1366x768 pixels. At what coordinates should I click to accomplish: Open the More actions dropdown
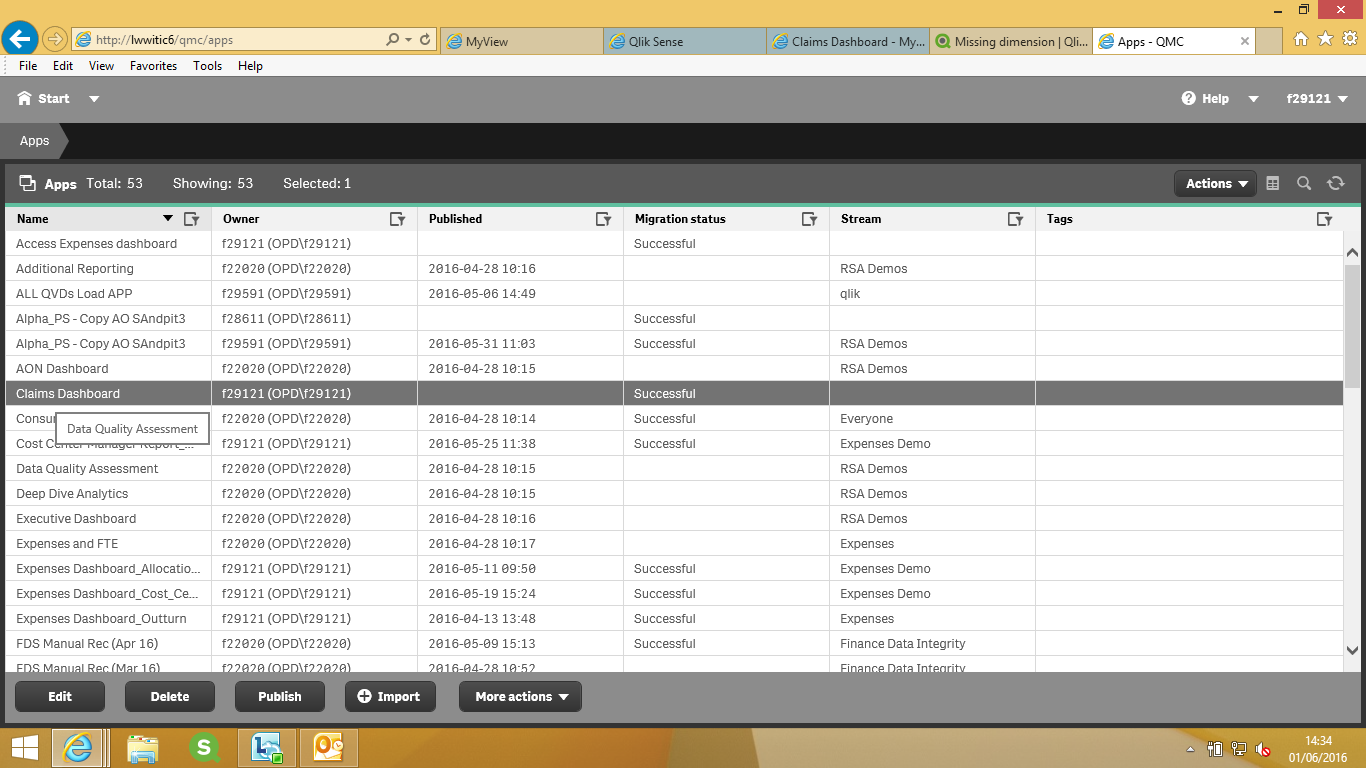tap(520, 697)
